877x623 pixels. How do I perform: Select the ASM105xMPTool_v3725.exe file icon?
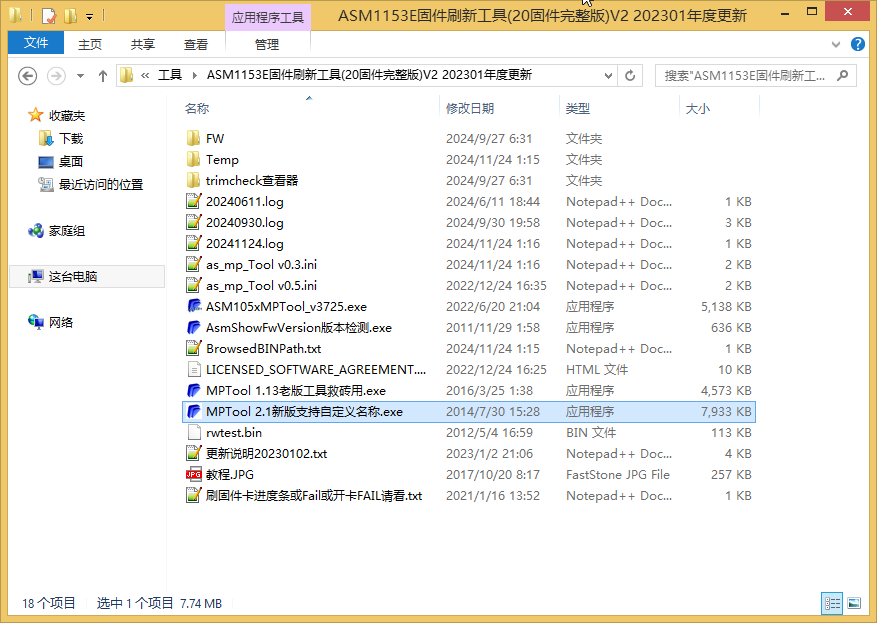[194, 307]
